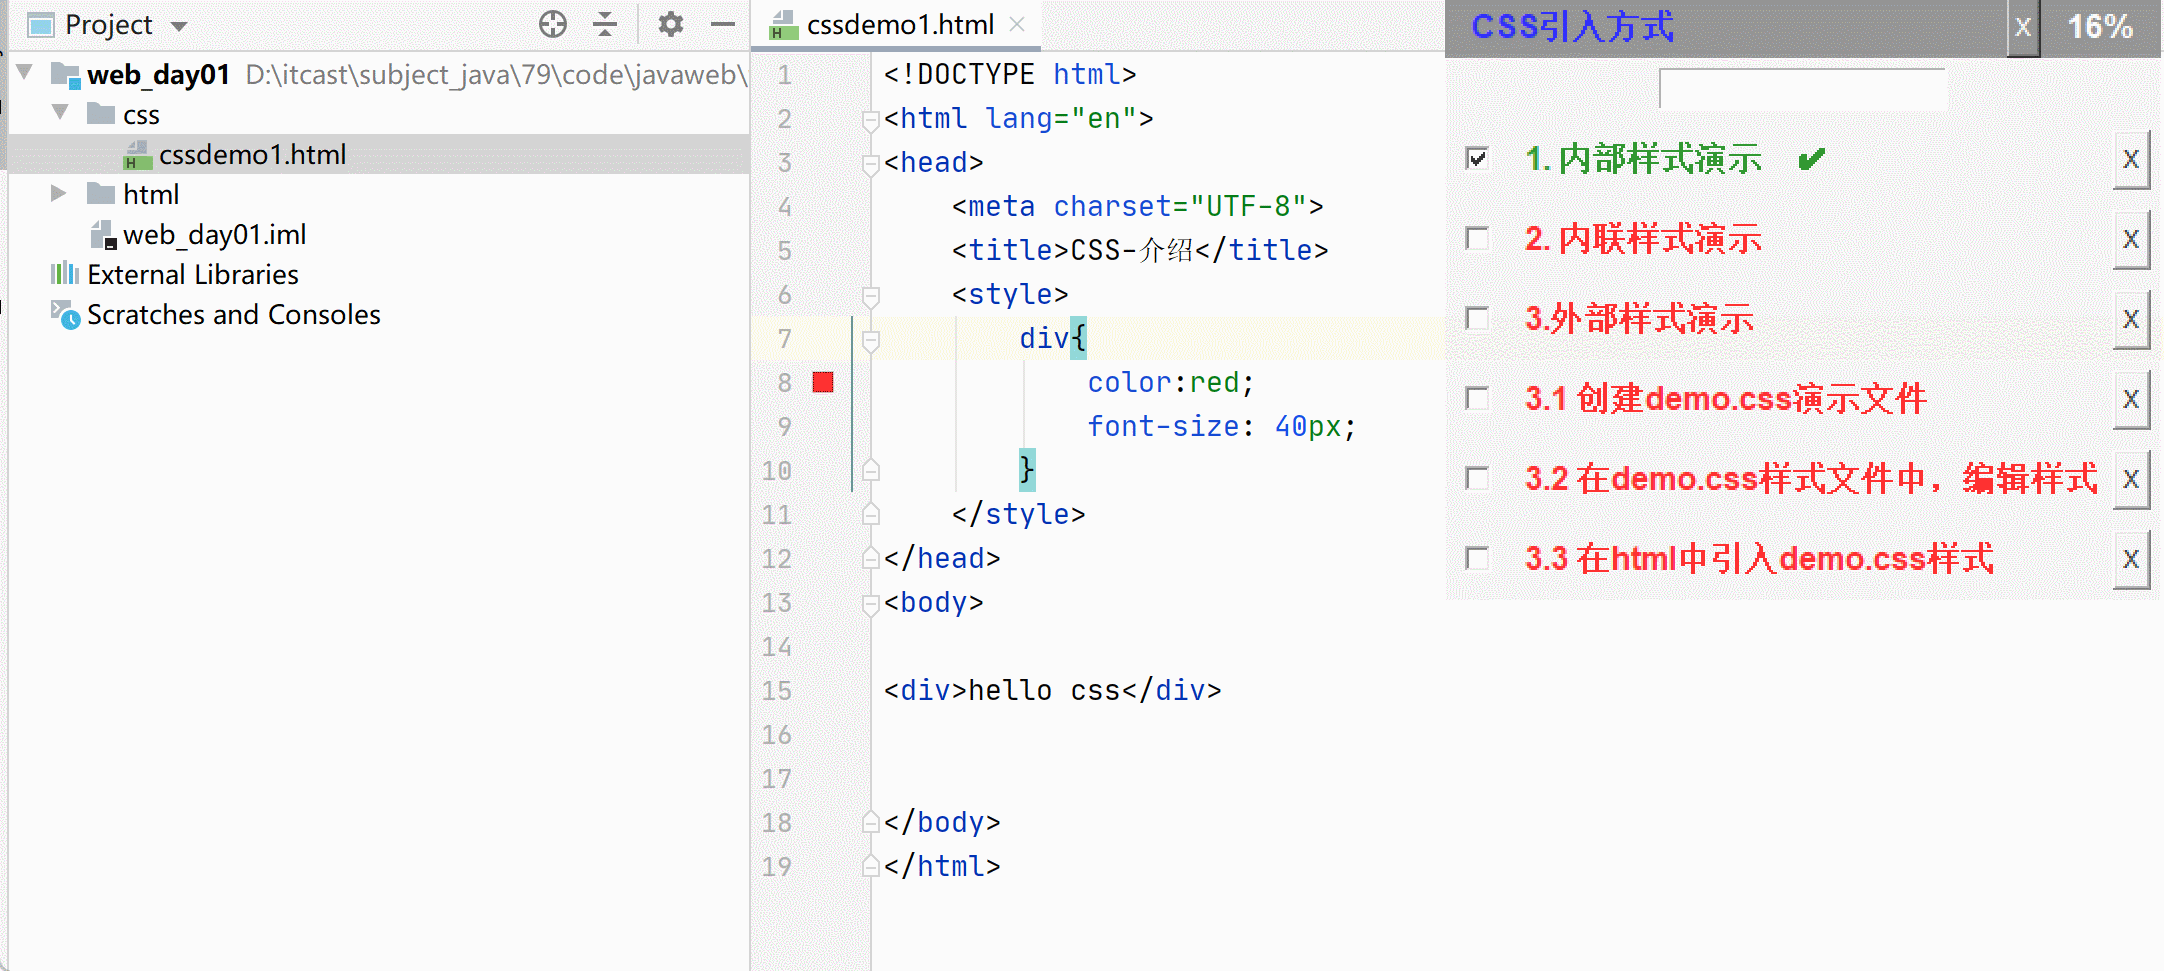Image resolution: width=2164 pixels, height=971 pixels.
Task: Check task 2 内联样式演示 checkbox
Action: 1477,238
